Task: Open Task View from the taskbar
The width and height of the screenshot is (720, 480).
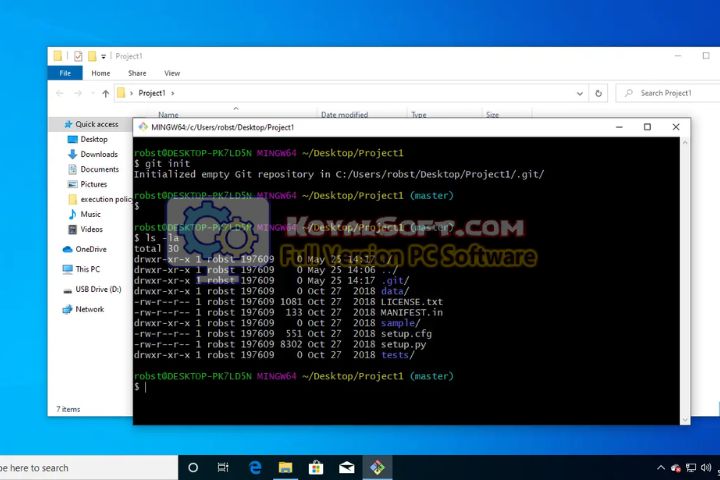Action: [x=223, y=468]
